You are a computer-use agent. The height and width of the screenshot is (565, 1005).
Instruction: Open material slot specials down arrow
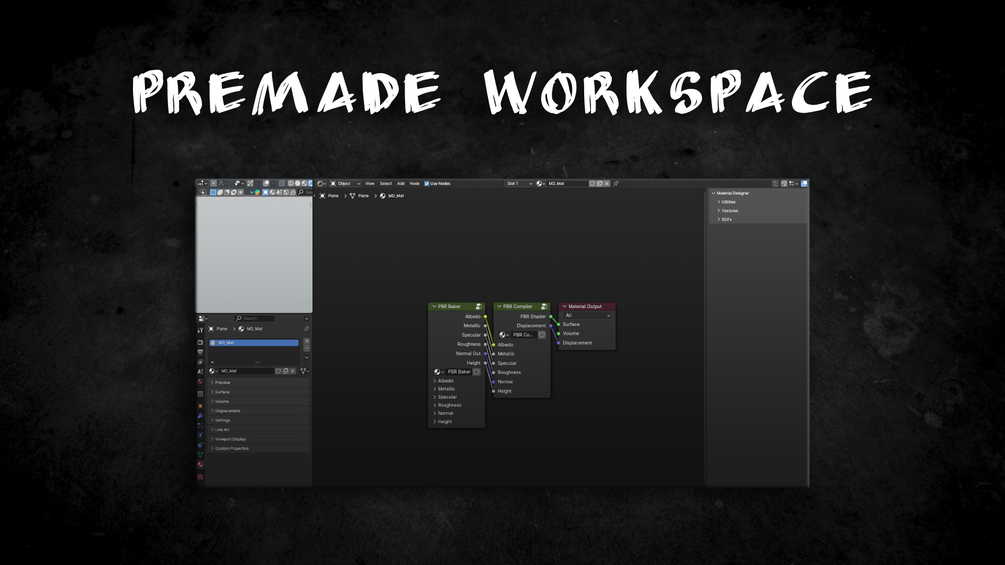point(306,358)
